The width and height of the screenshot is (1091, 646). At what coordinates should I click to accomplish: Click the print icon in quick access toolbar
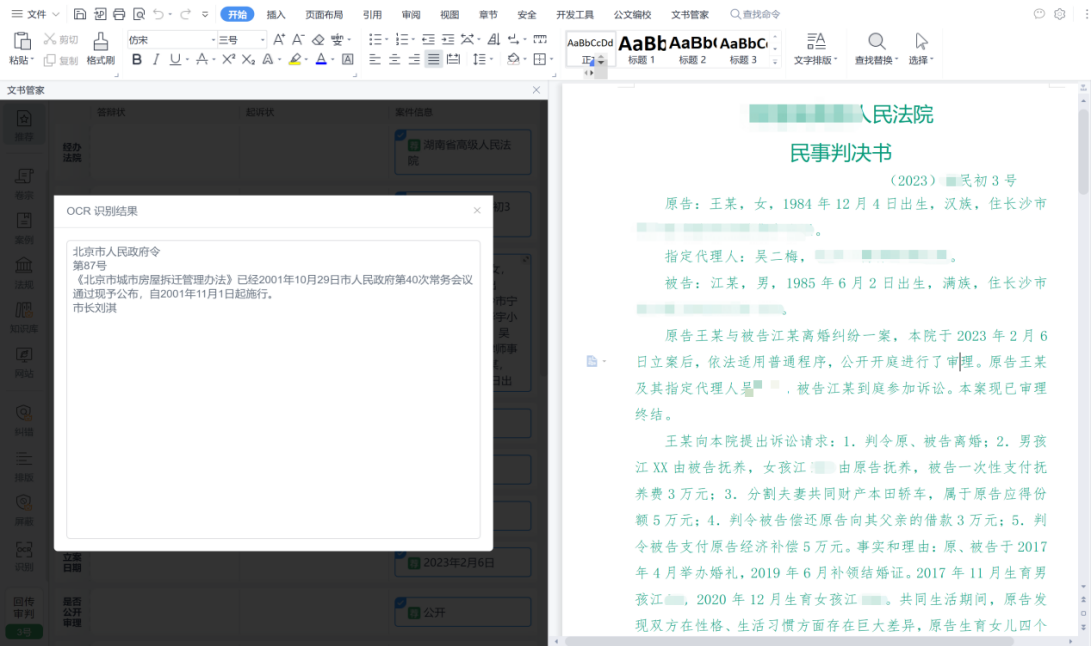(119, 14)
